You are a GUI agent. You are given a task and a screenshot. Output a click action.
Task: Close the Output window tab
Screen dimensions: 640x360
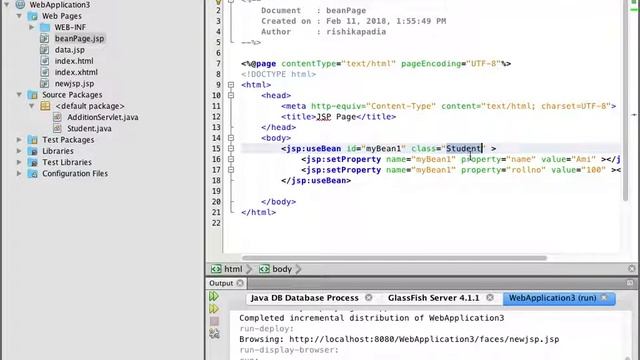(240, 283)
